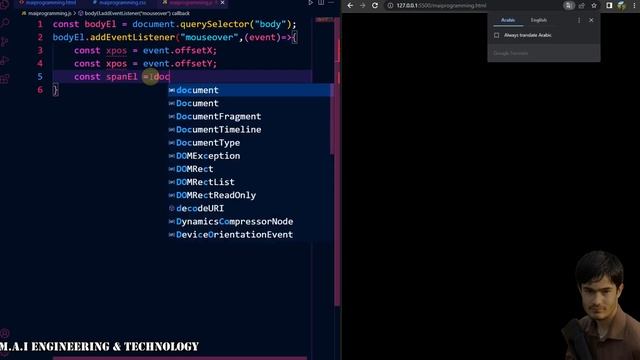Image resolution: width=640 pixels, height=360 pixels.
Task: Choose the 'DOMRect' suggestion
Action: point(250,169)
